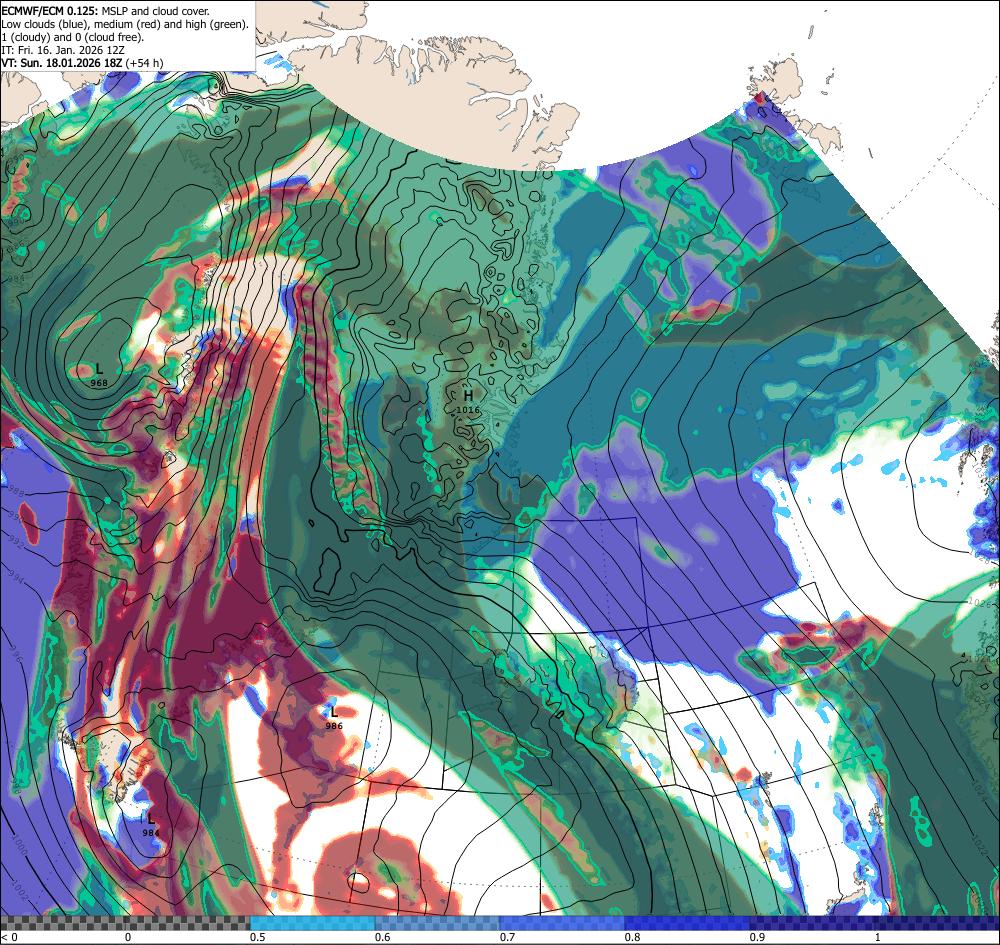Image resolution: width=1000 pixels, height=945 pixels.
Task: Click the scale swatch between 0.7 and 0.8
Action: 561,923
